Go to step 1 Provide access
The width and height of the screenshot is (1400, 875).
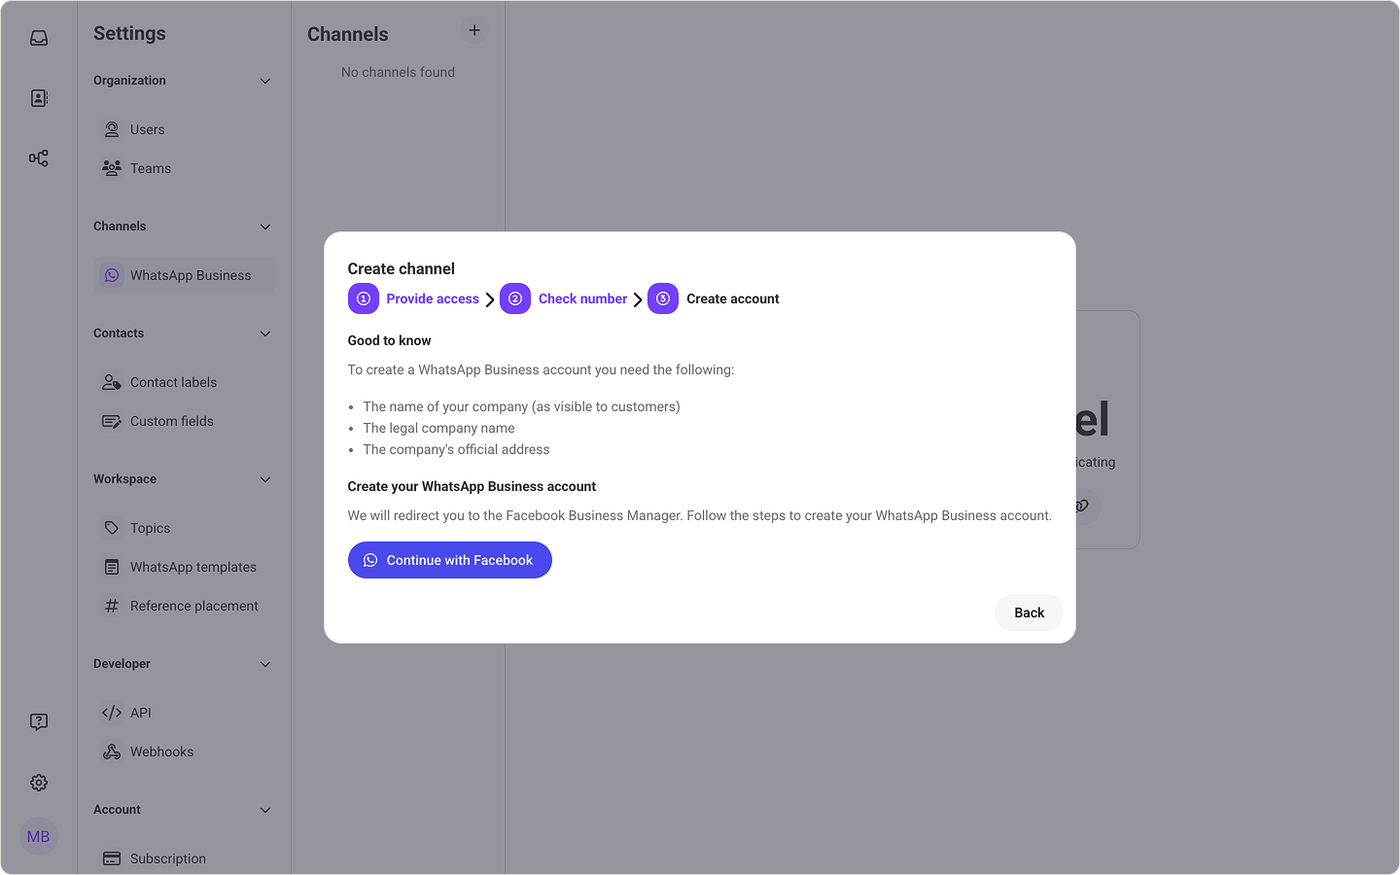(x=414, y=299)
